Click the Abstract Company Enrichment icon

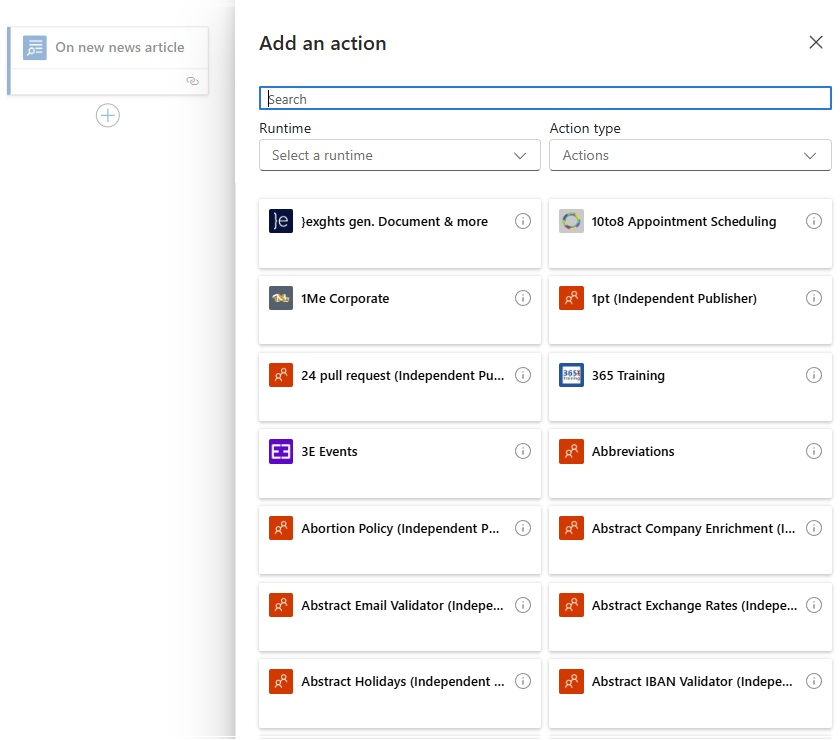pos(571,528)
